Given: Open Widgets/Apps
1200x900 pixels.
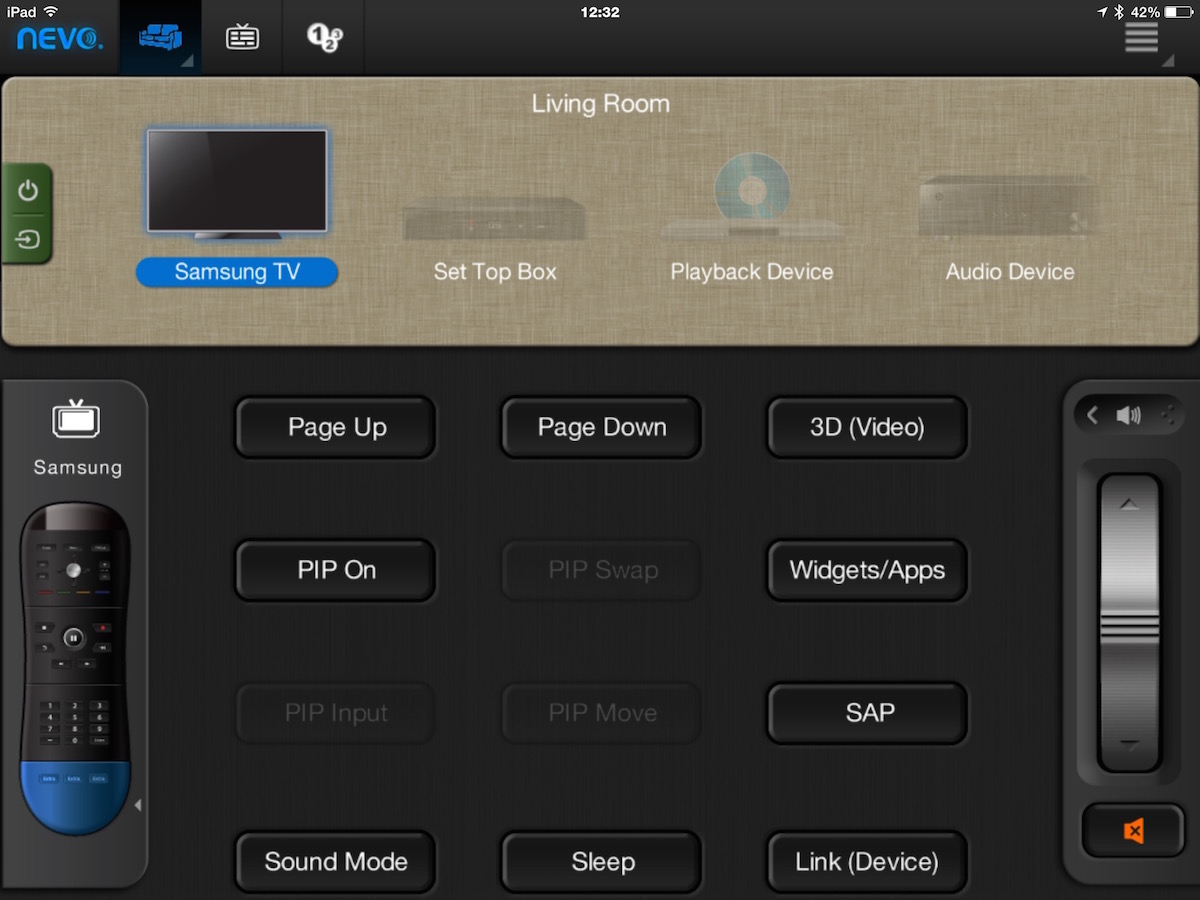Looking at the screenshot, I should (x=867, y=571).
